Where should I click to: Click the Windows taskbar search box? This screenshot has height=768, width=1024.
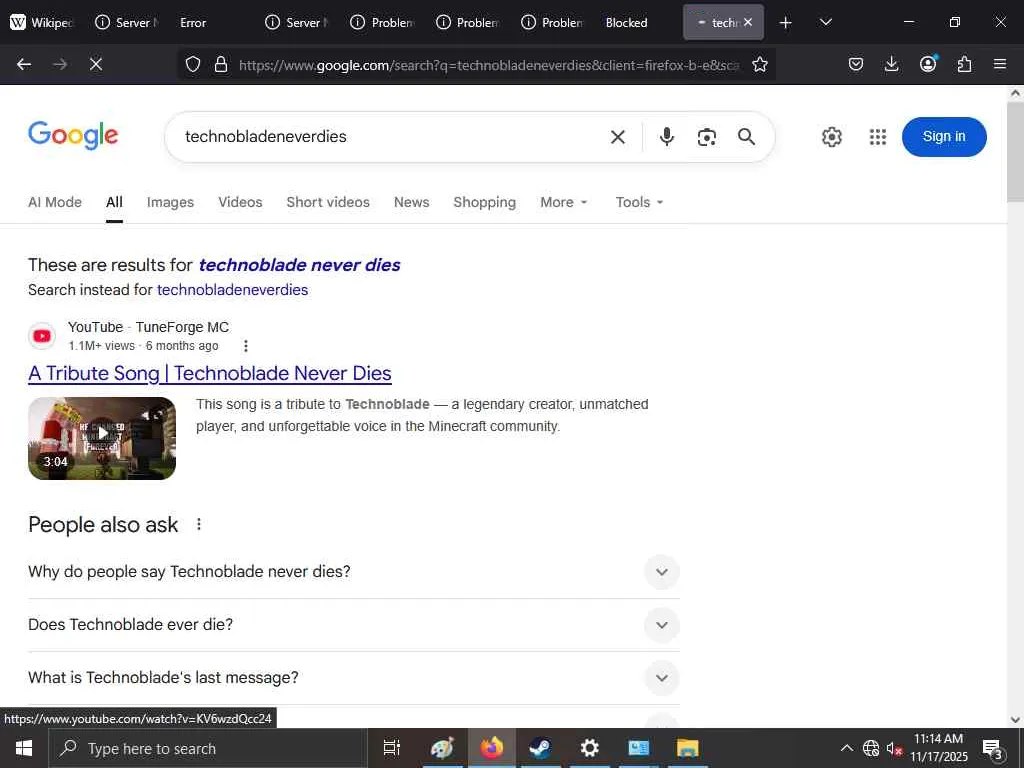click(208, 748)
